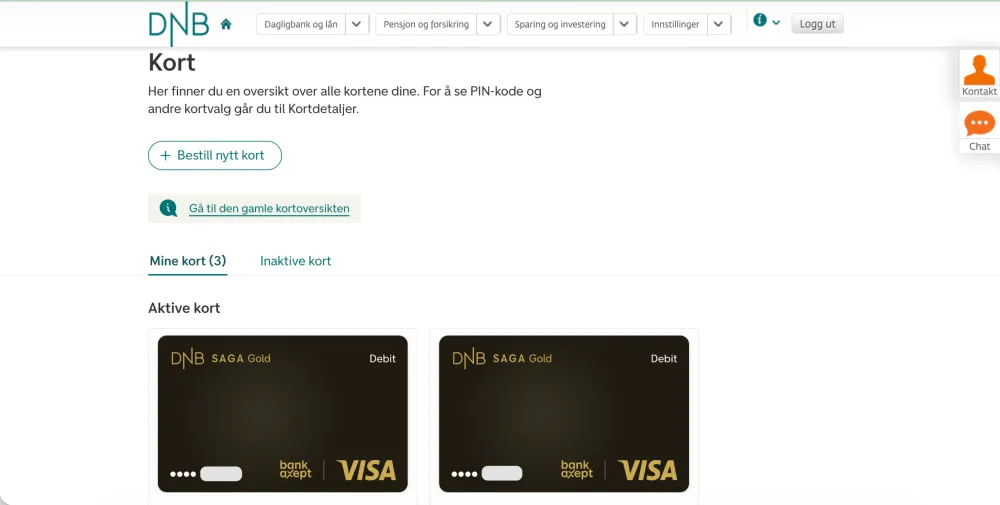1000x505 pixels.
Task: Click the BankAxept logo on second card
Action: [x=576, y=469]
